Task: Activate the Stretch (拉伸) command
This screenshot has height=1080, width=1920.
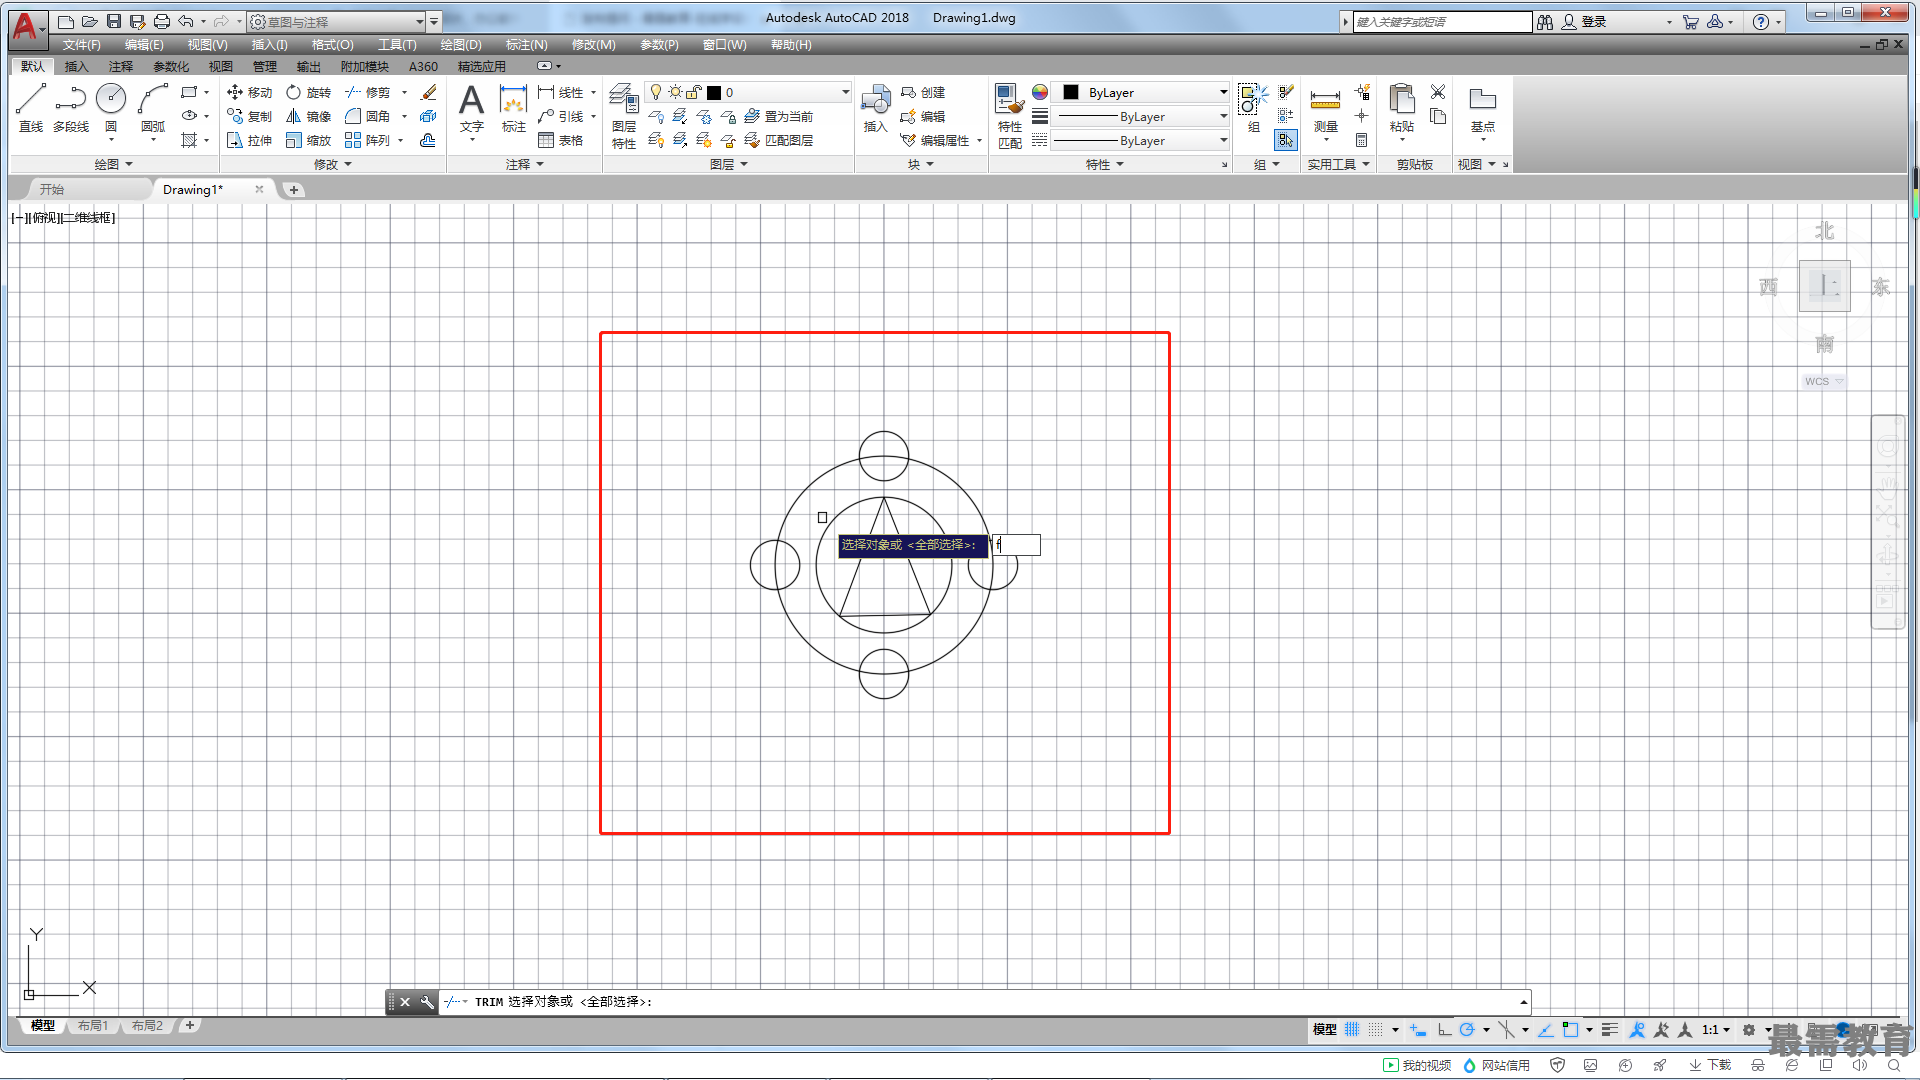Action: point(250,140)
